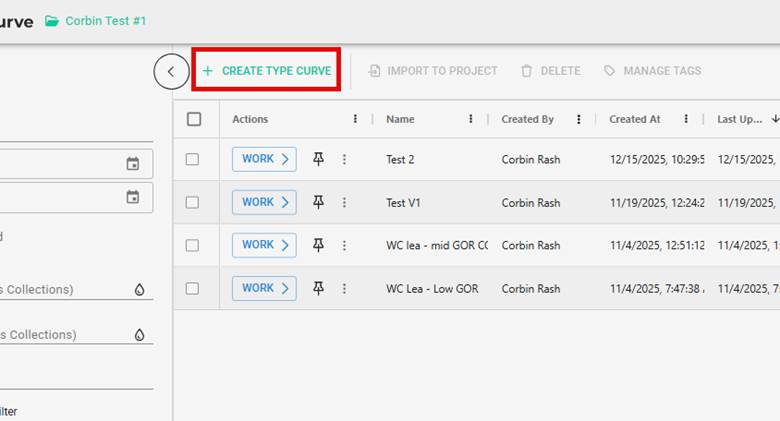Open calendar picker in second date field

(x=133, y=197)
